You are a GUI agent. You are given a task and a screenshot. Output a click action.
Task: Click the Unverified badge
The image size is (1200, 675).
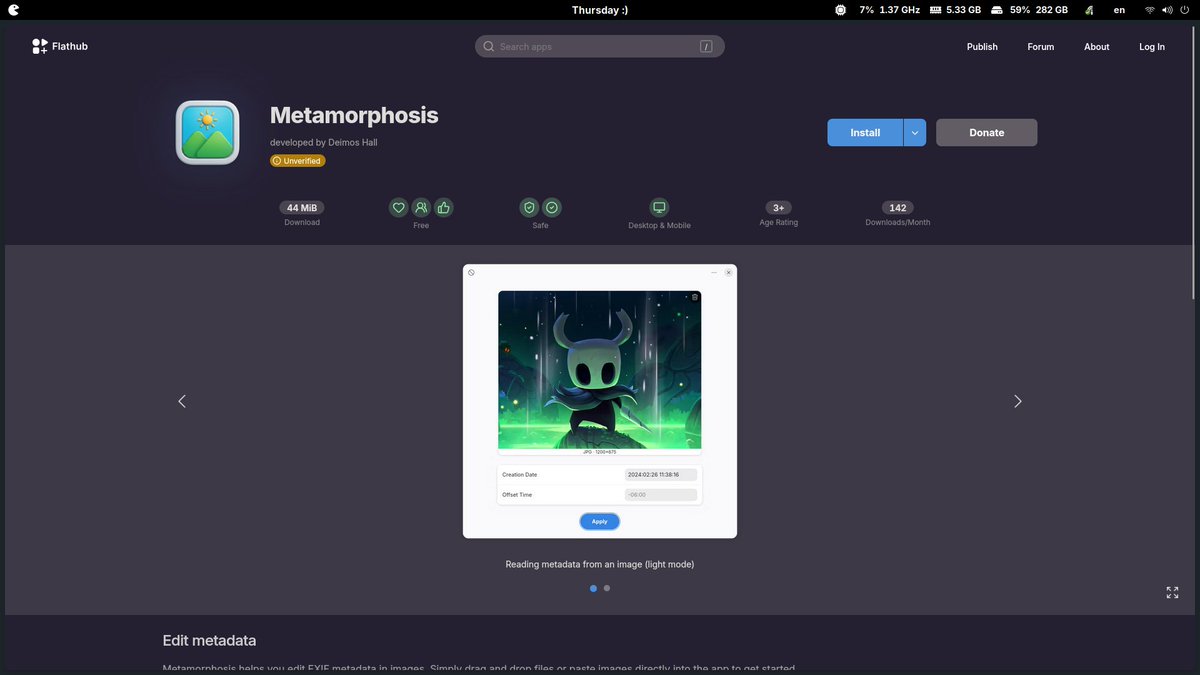297,160
